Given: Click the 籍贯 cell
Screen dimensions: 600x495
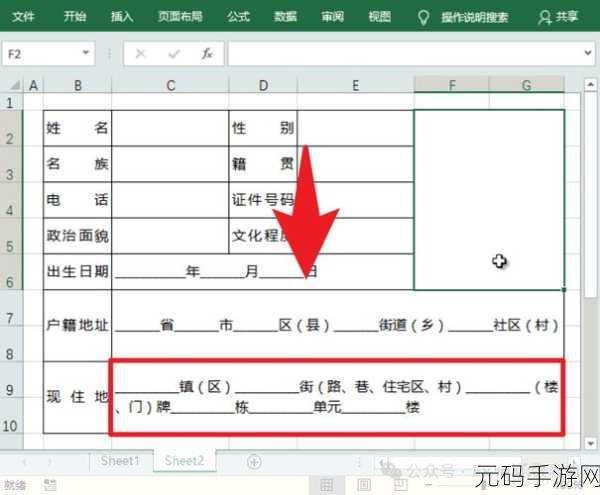Looking at the screenshot, I should point(263,164).
